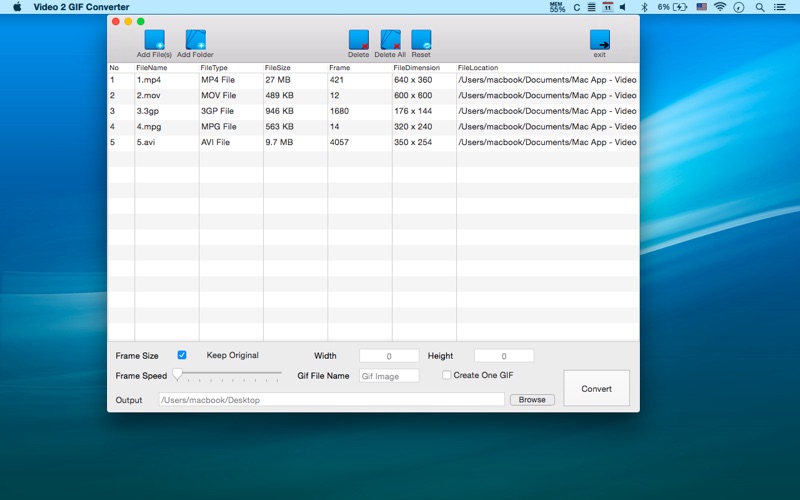Click the battery status icon
Screen dimensions: 800x500
coord(680,7)
